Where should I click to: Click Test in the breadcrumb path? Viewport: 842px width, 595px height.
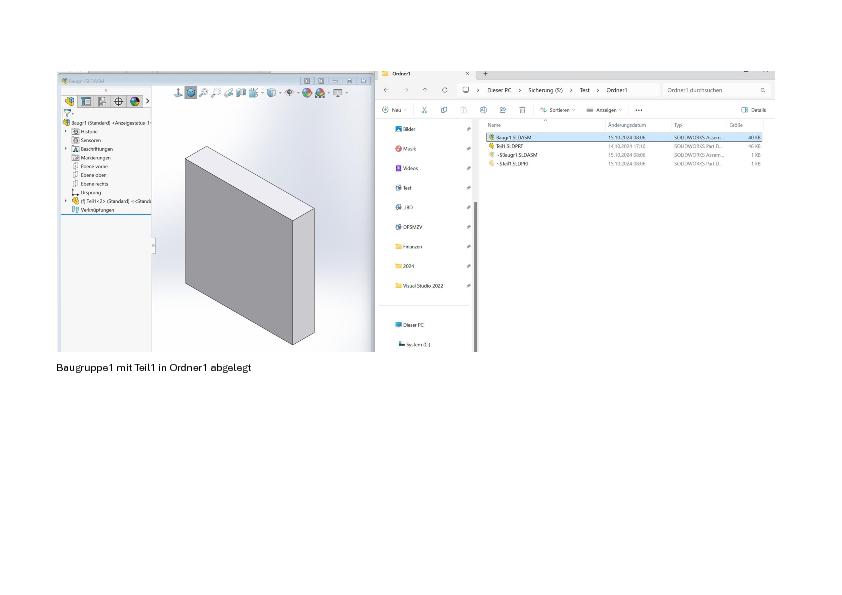click(584, 90)
